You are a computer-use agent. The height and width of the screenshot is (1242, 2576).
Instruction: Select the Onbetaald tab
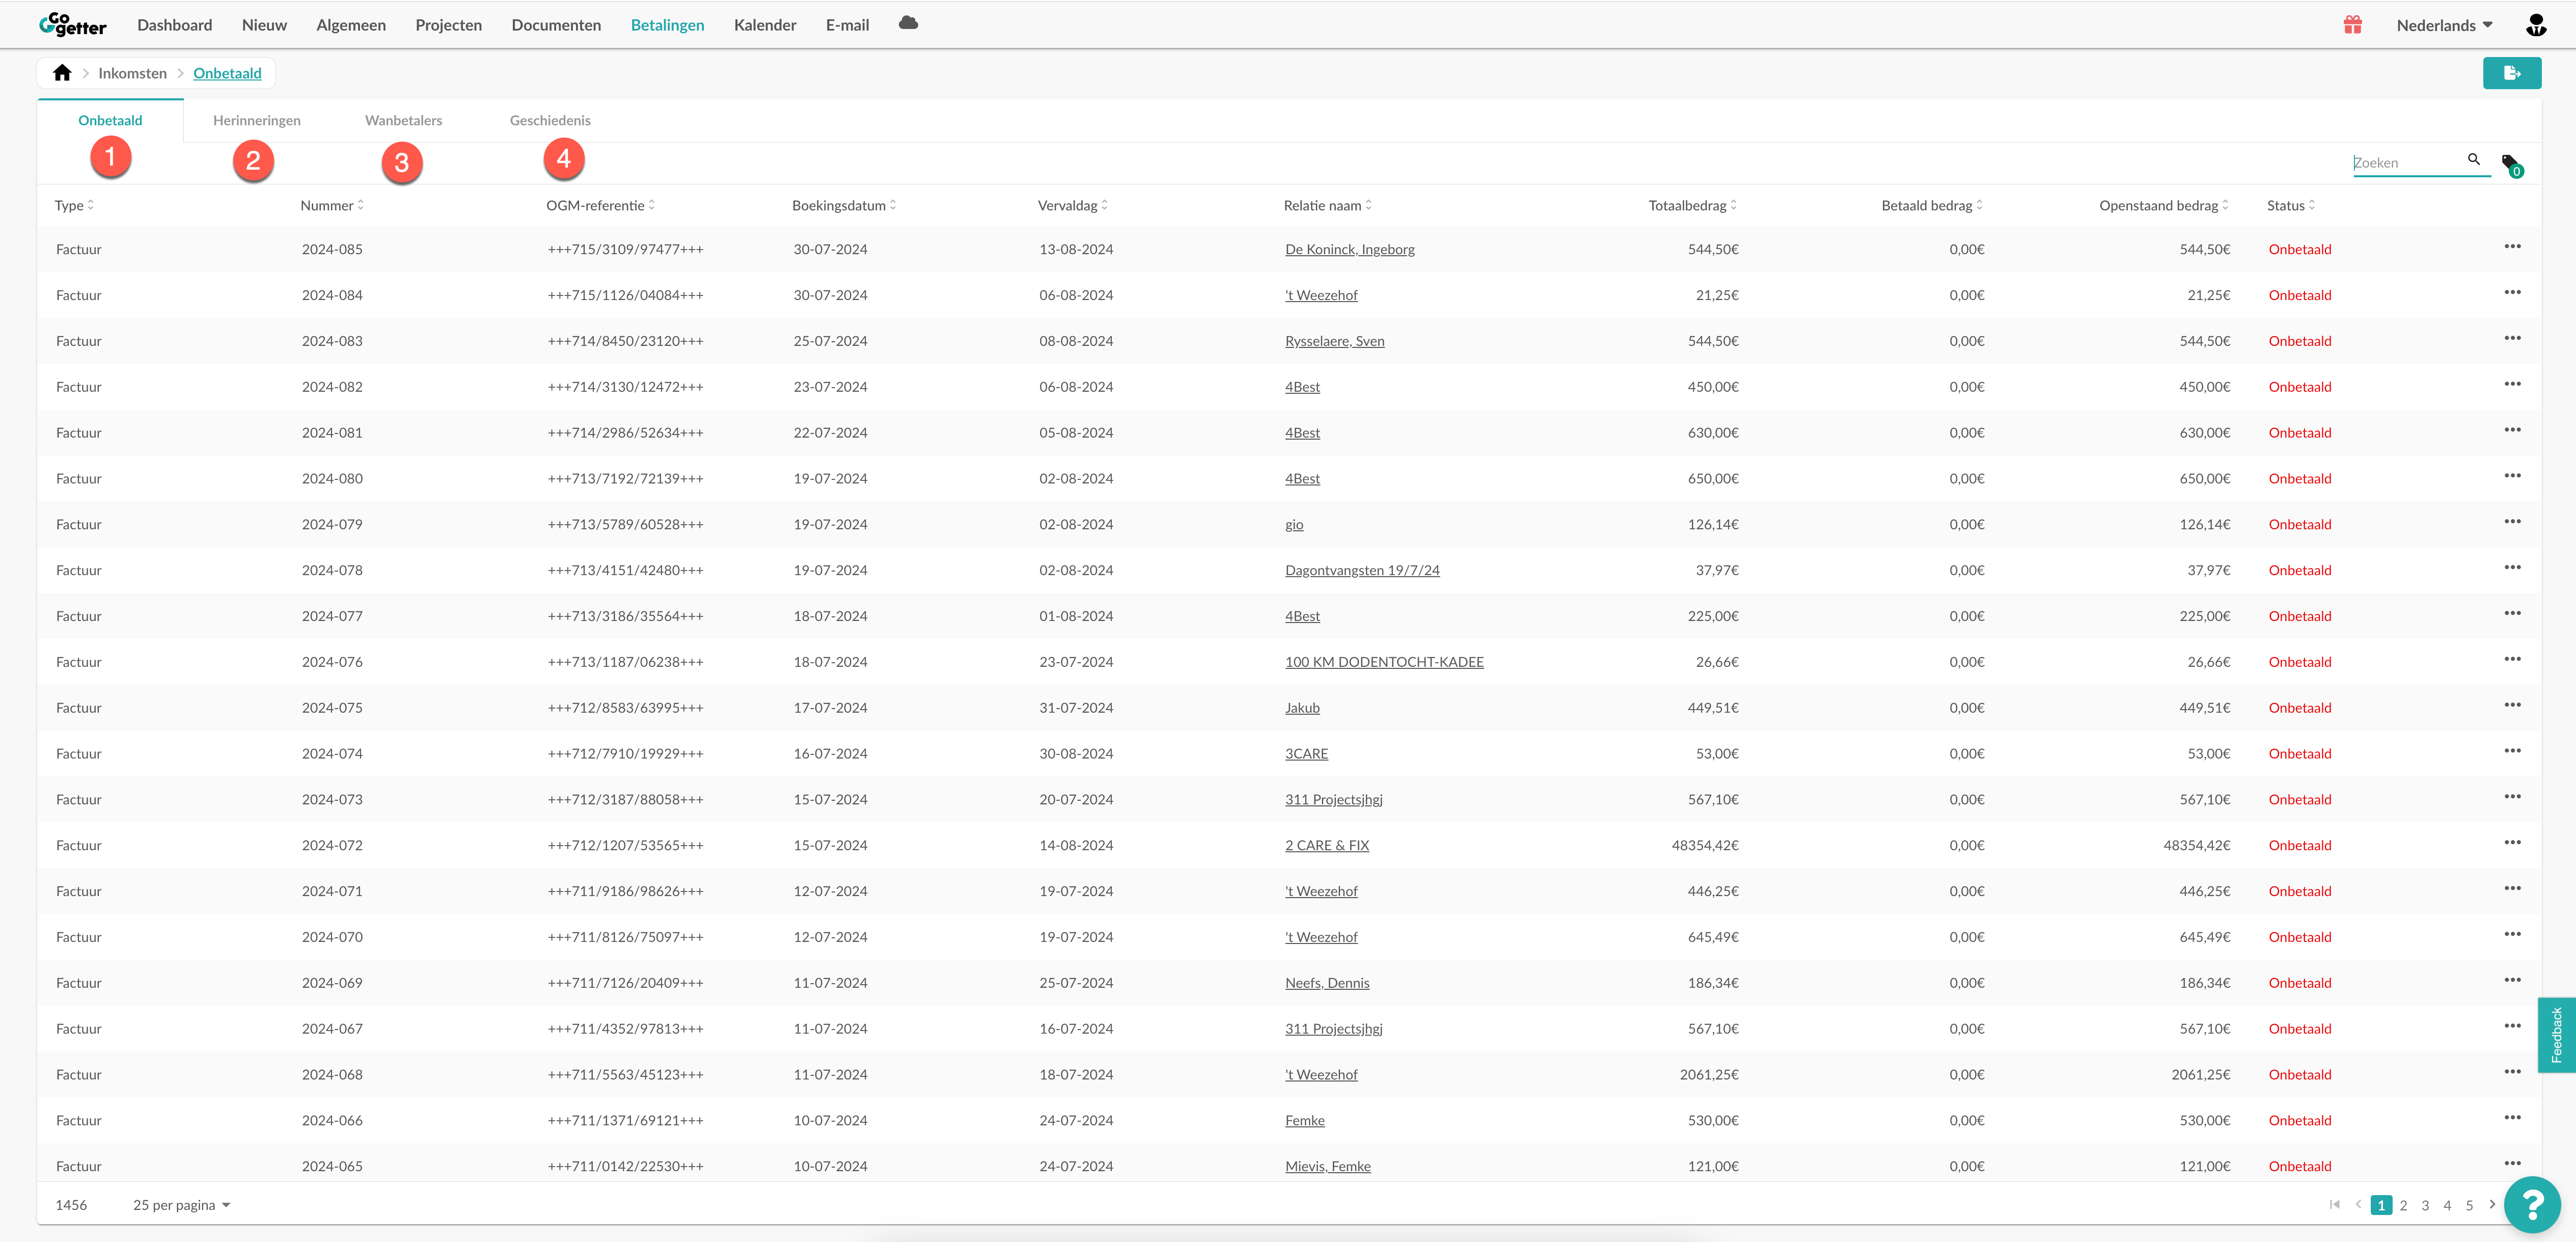(x=110, y=121)
